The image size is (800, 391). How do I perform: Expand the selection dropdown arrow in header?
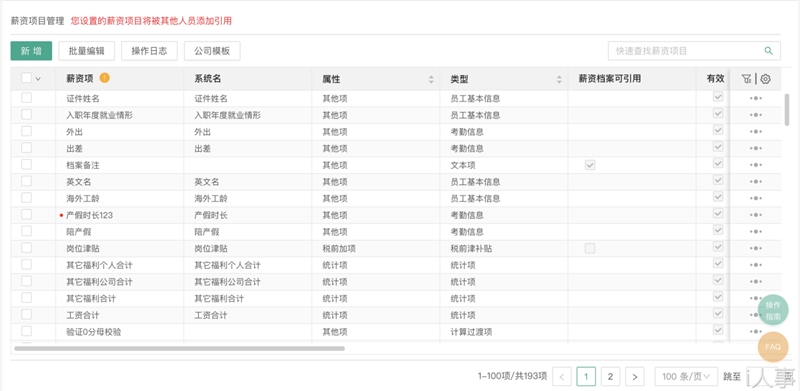pos(38,79)
